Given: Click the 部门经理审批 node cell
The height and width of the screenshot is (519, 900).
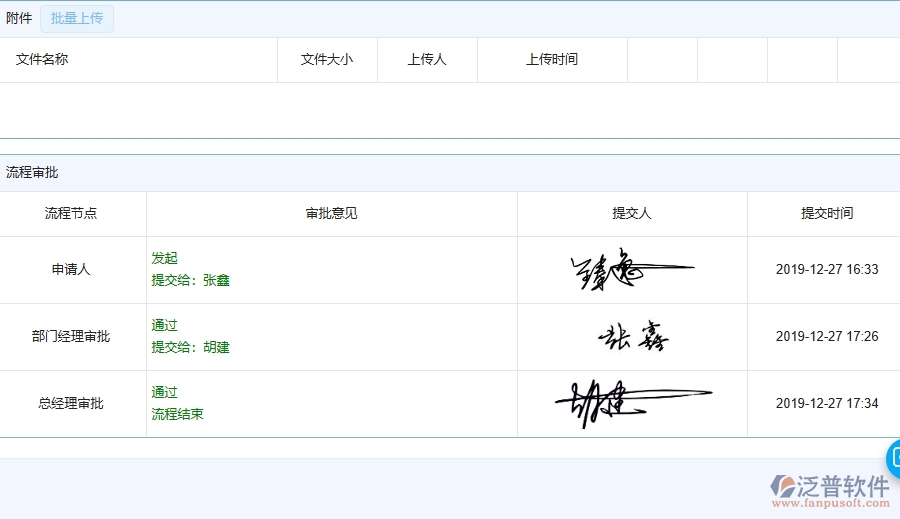Looking at the screenshot, I should [x=71, y=336].
